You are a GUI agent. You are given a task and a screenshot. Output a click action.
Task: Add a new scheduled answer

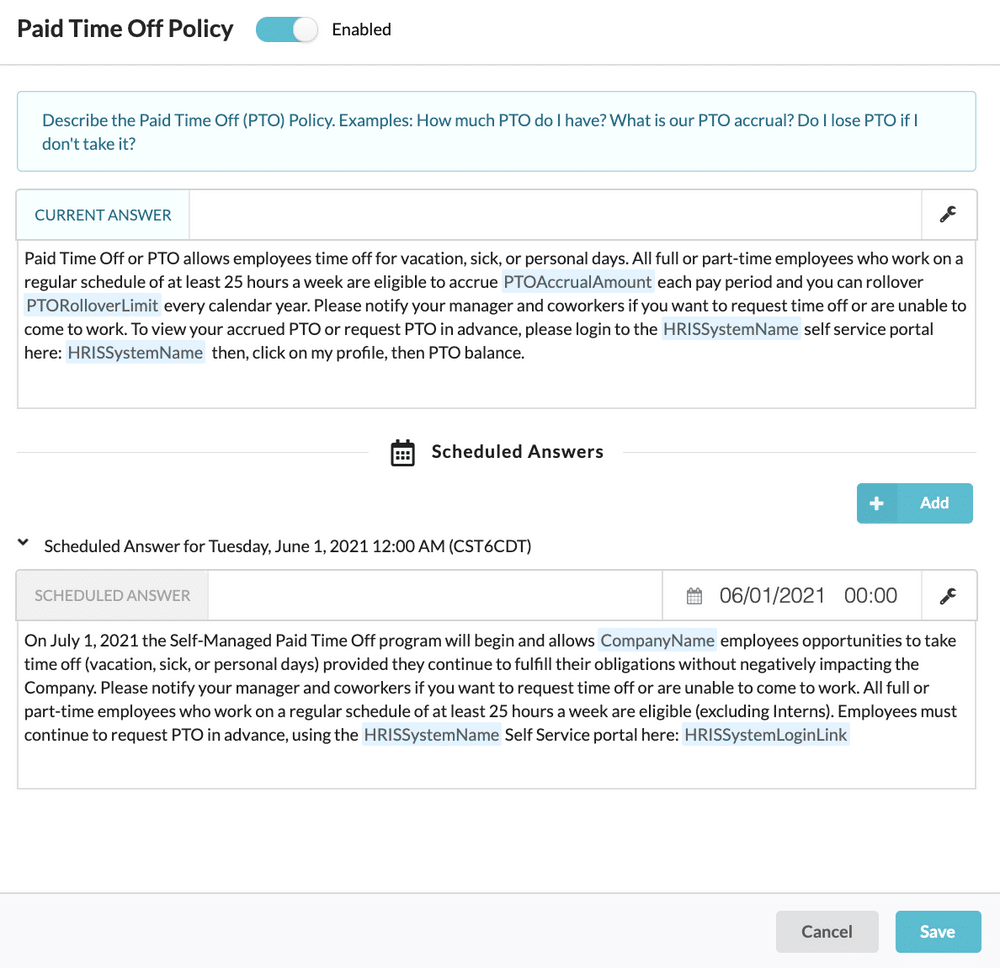pyautogui.click(x=915, y=503)
